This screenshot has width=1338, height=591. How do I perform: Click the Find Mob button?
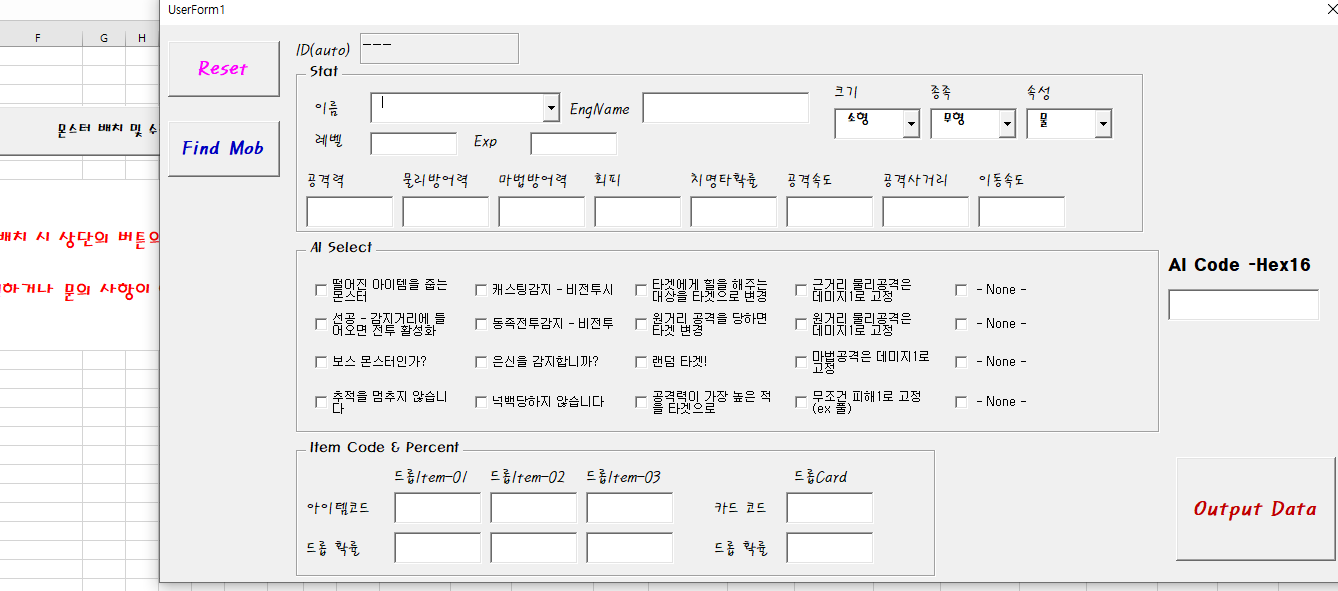(x=223, y=148)
